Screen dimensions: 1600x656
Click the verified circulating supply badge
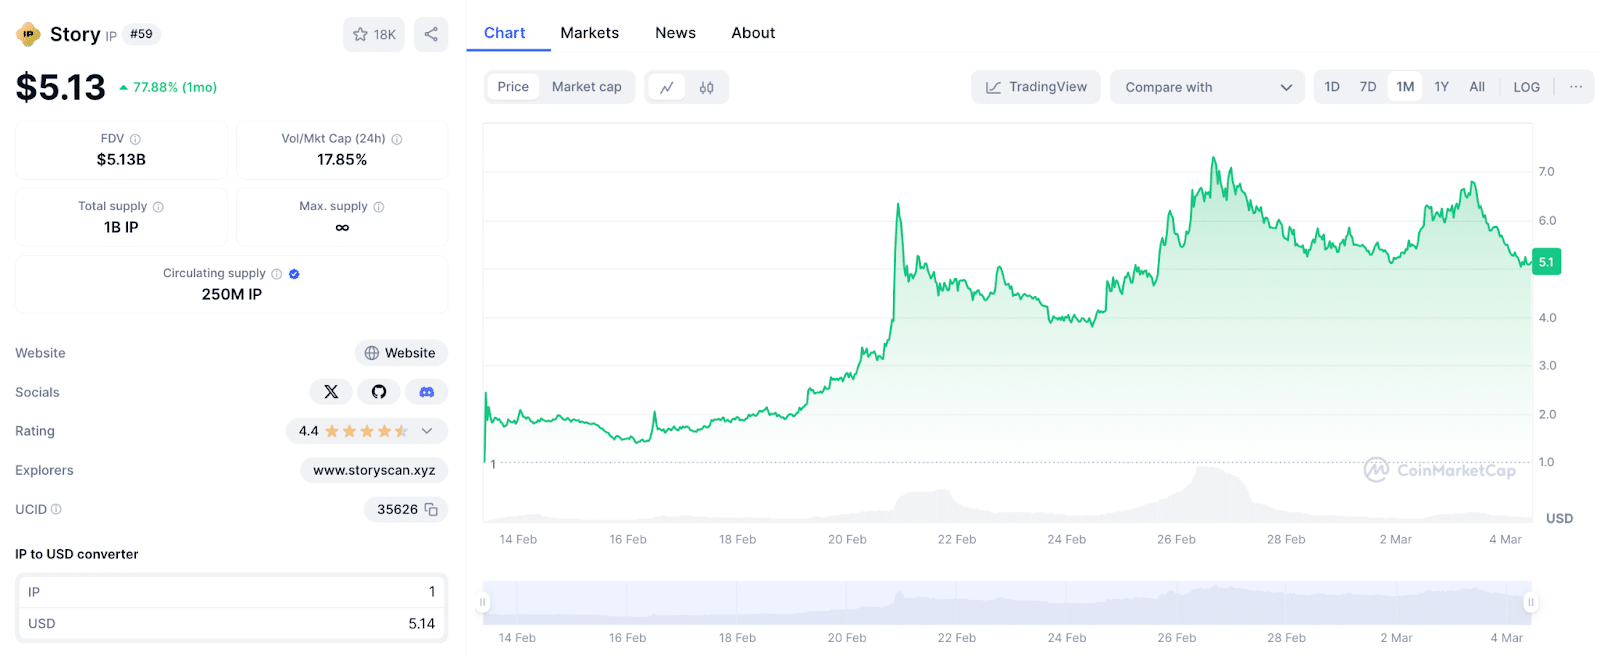[x=294, y=274]
